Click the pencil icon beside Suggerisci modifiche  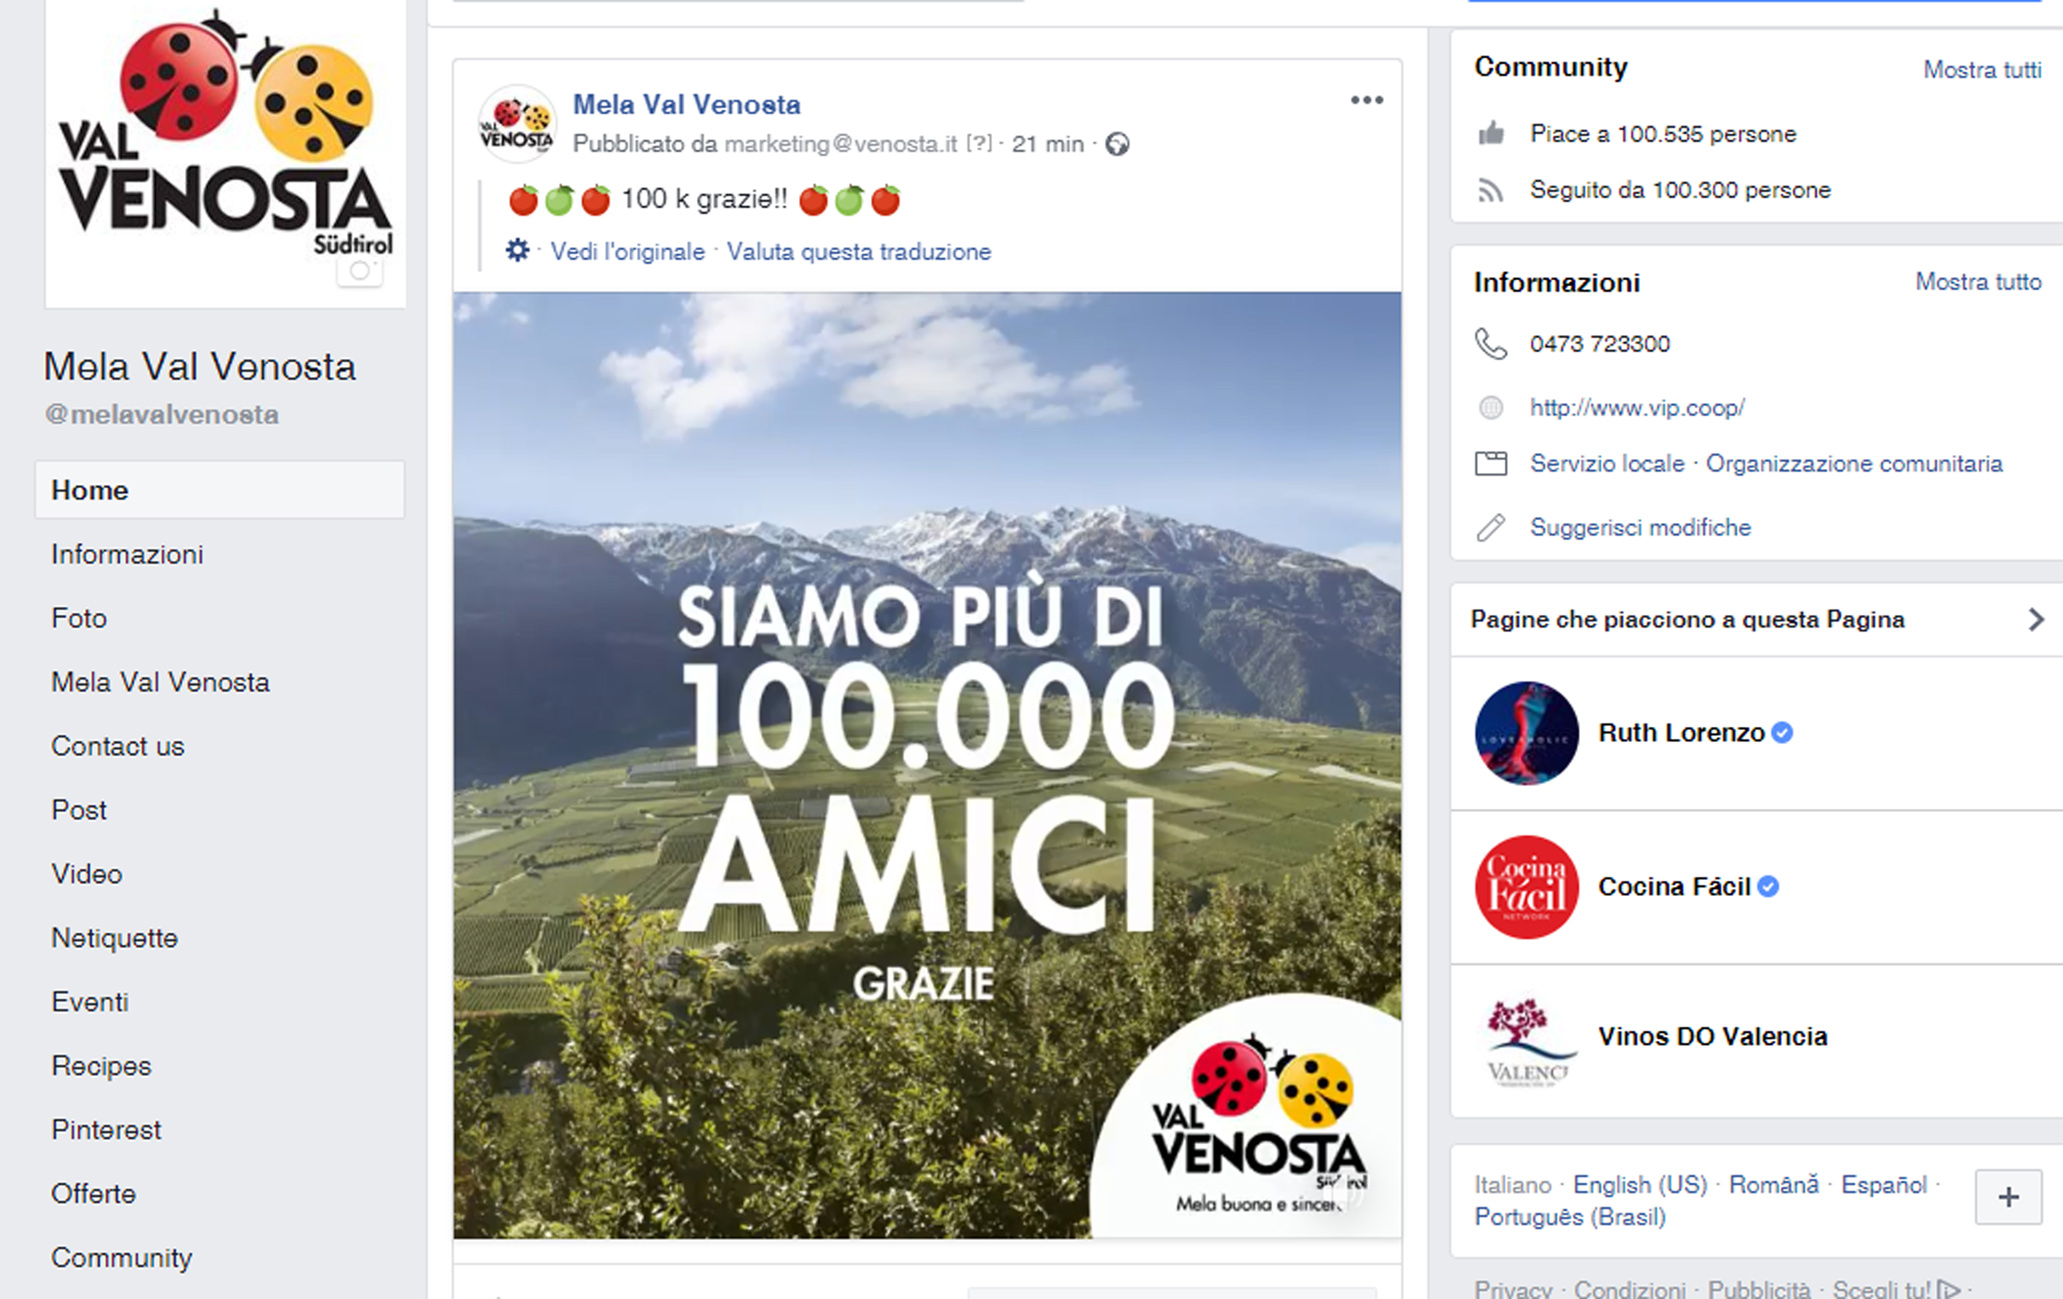coord(1491,527)
